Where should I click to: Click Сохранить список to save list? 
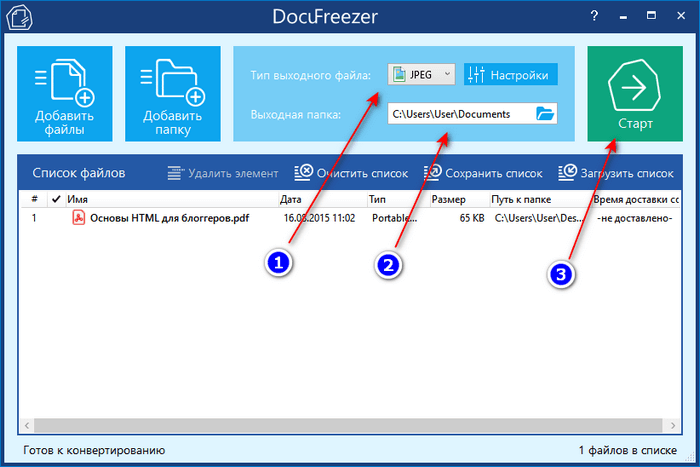click(x=483, y=173)
